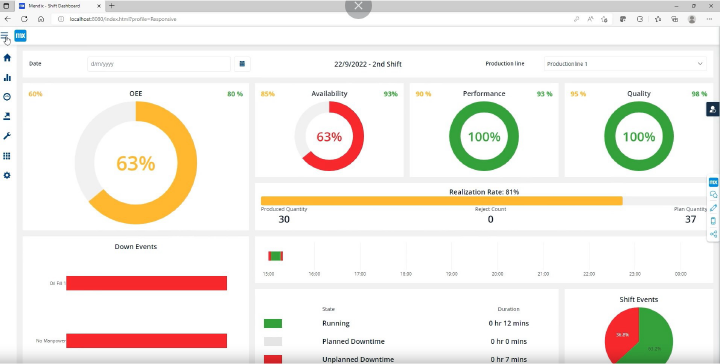Click the No Manpower red bar
The height and width of the screenshot is (364, 720).
pyautogui.click(x=146, y=341)
